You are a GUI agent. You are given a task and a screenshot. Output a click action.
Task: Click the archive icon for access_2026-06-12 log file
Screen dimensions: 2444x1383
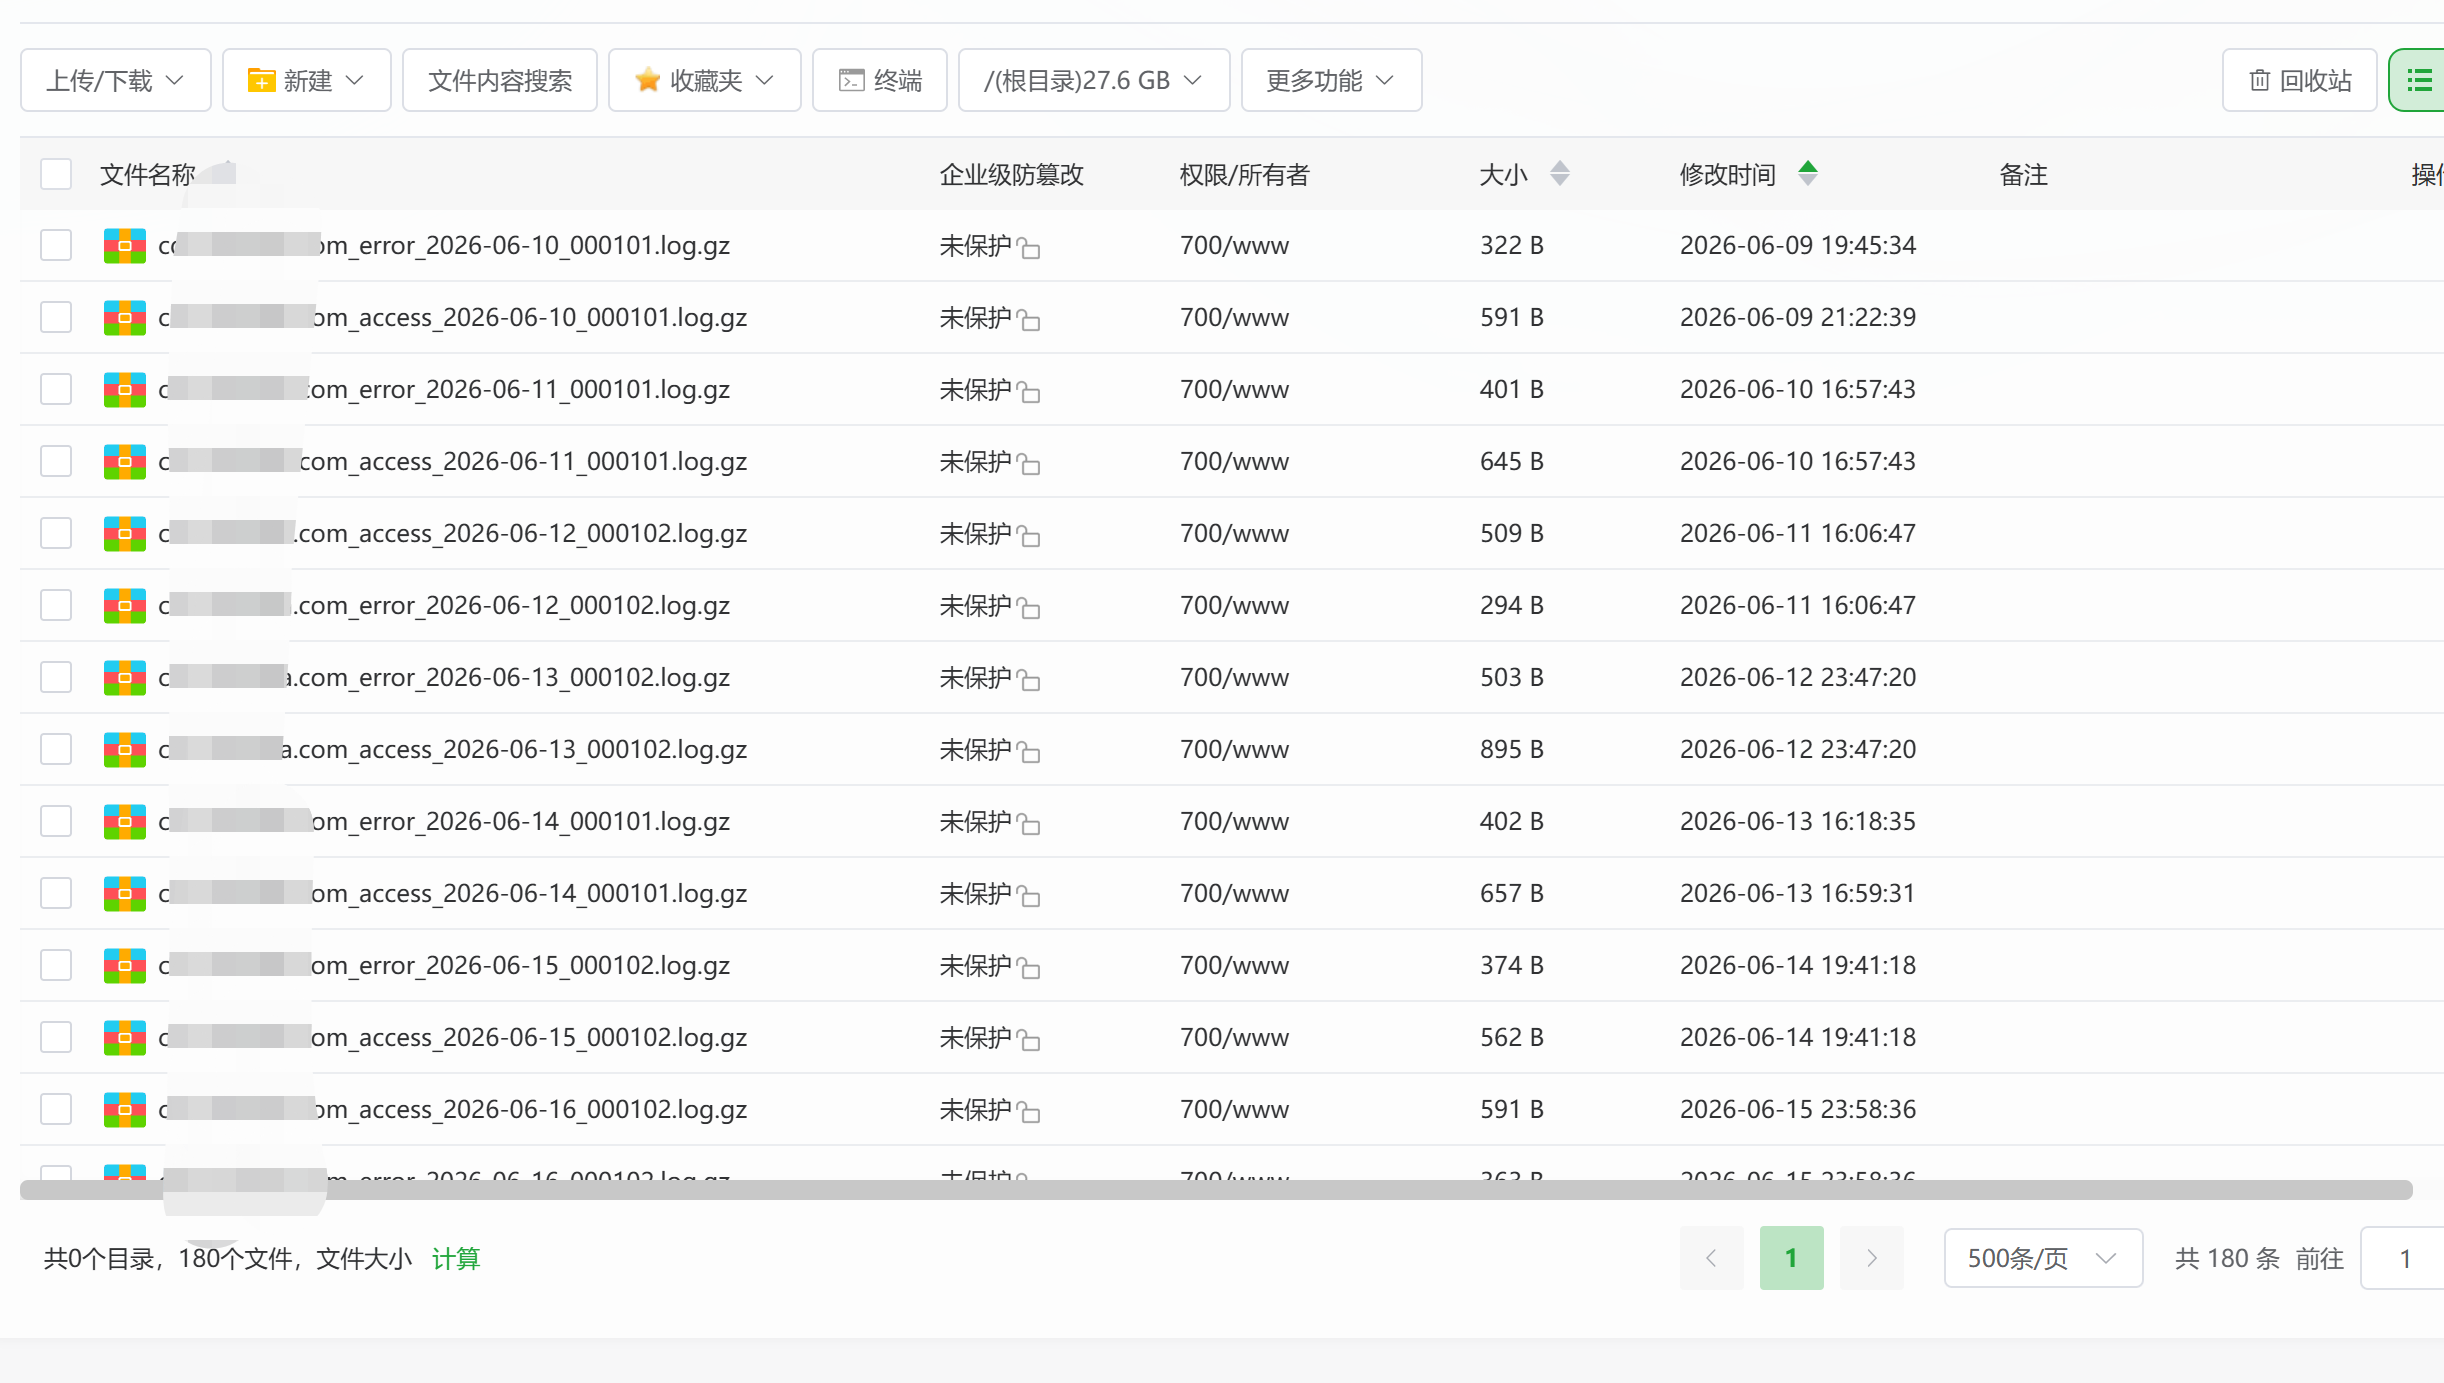125,534
